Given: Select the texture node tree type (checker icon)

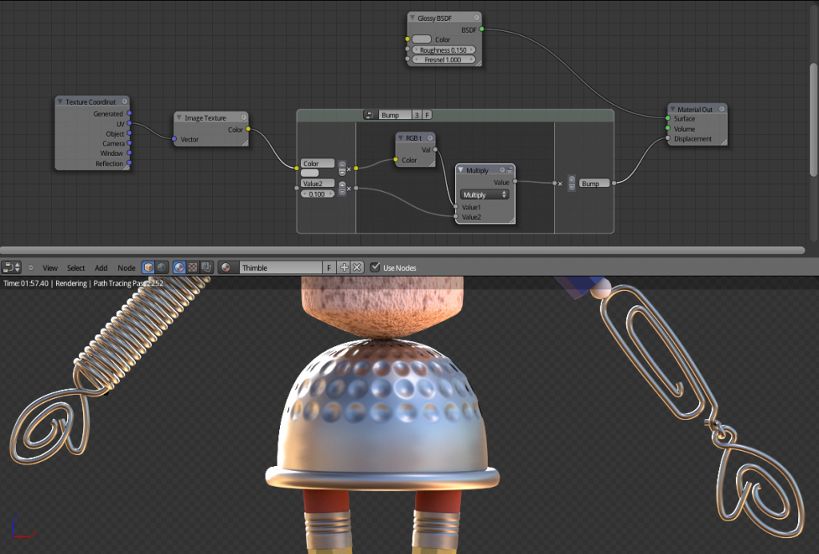Looking at the screenshot, I should 193,267.
